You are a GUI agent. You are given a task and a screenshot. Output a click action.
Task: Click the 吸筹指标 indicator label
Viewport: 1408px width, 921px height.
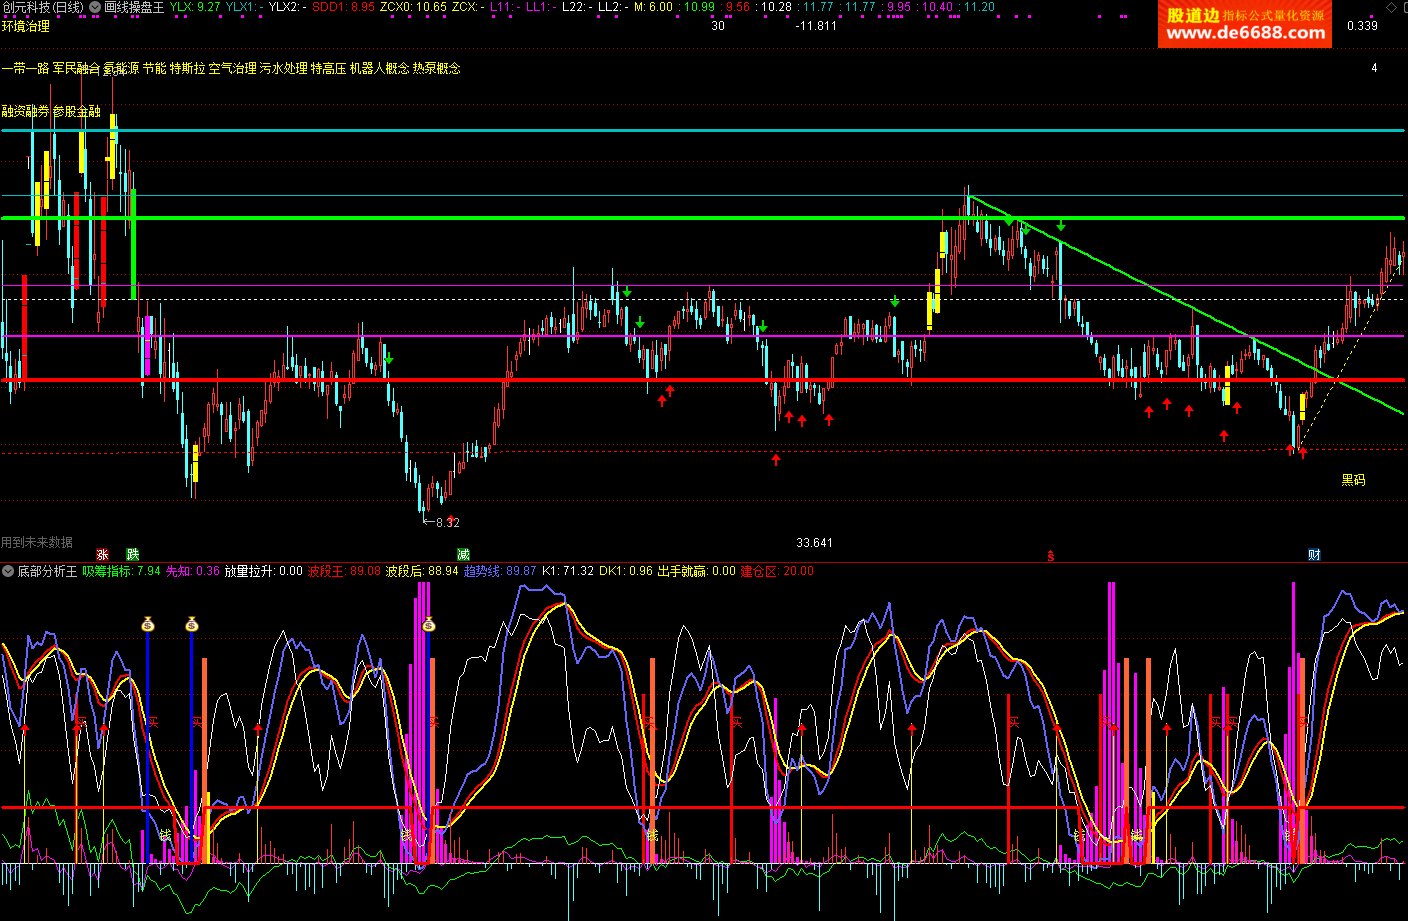click(x=107, y=571)
